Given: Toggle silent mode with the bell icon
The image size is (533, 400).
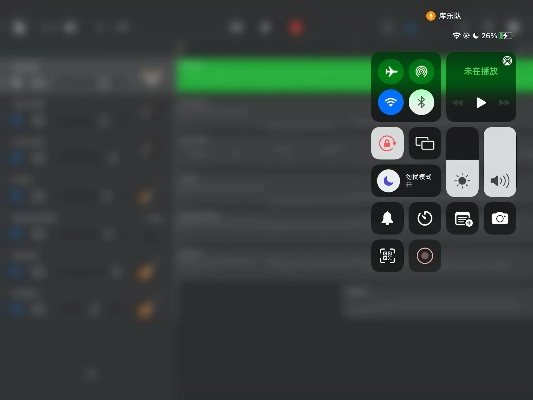Looking at the screenshot, I should coord(387,218).
